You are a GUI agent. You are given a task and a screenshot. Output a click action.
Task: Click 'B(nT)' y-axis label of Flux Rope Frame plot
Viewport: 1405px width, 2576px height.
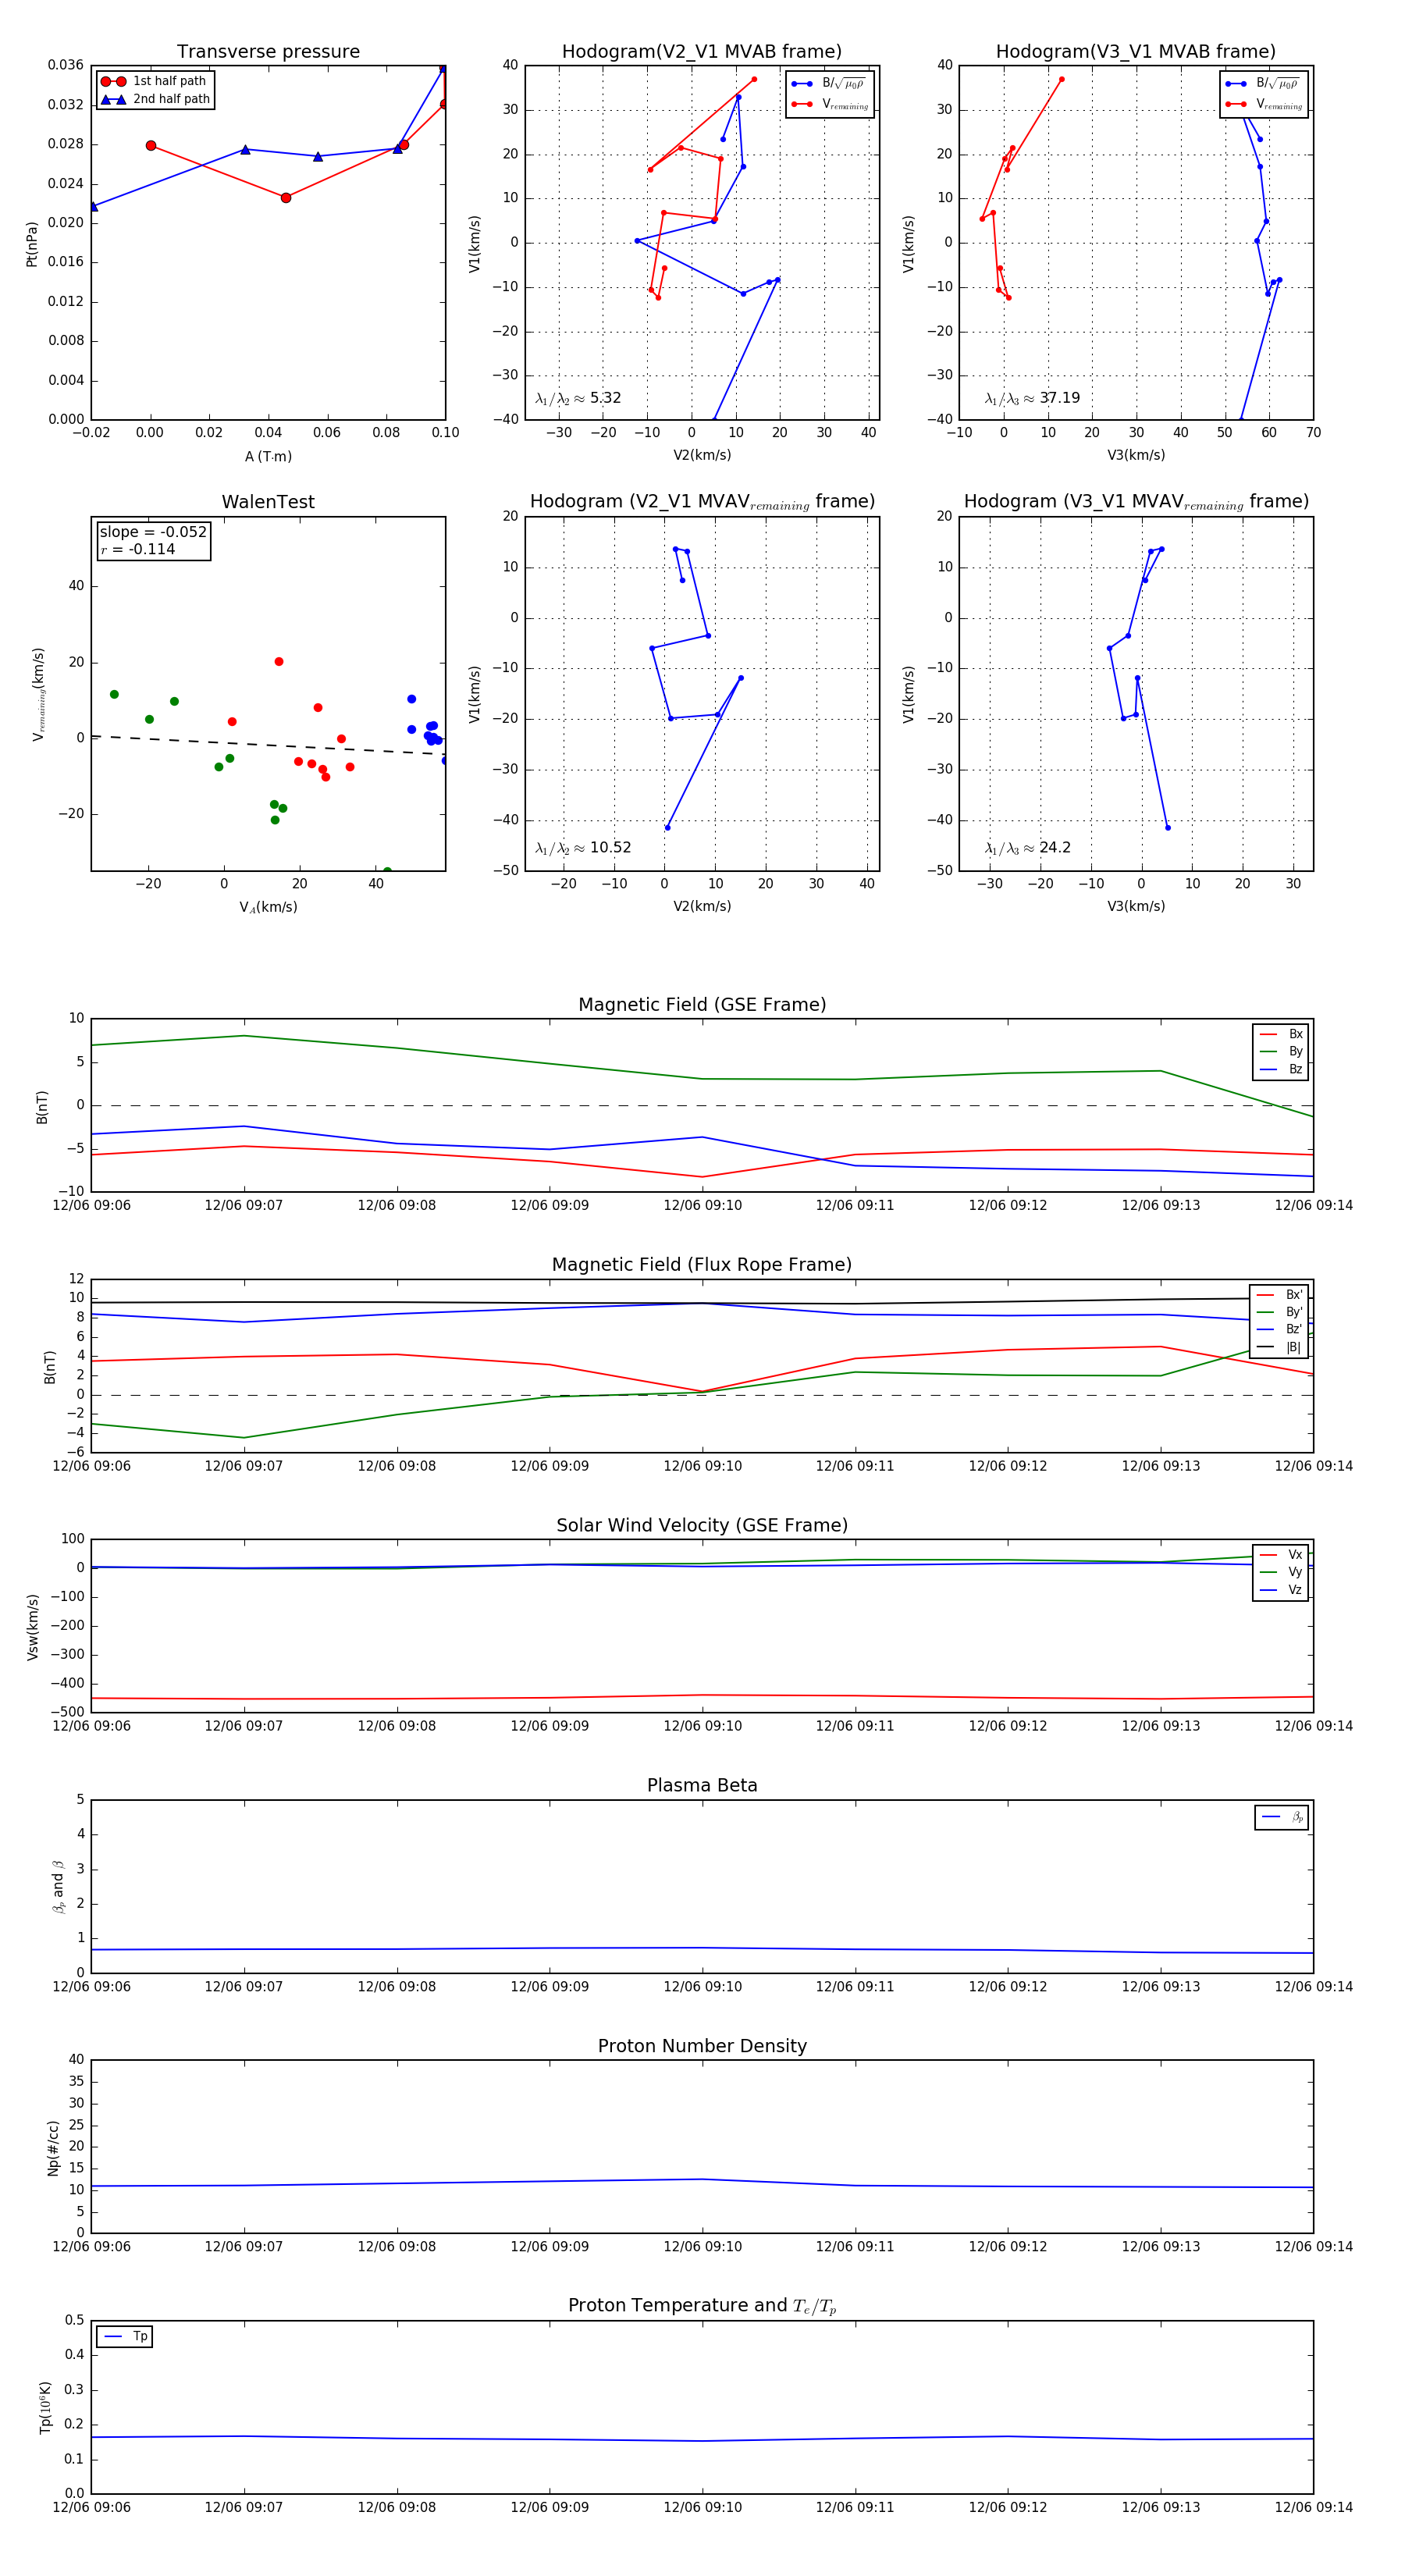(x=49, y=1366)
